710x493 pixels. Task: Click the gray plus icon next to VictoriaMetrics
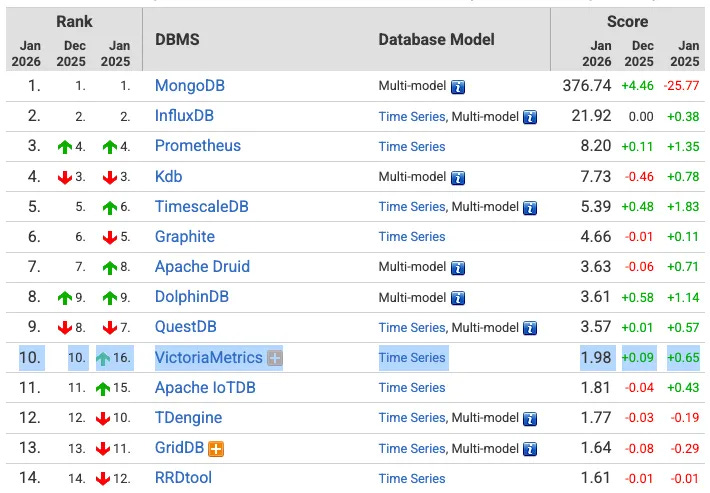(x=275, y=358)
